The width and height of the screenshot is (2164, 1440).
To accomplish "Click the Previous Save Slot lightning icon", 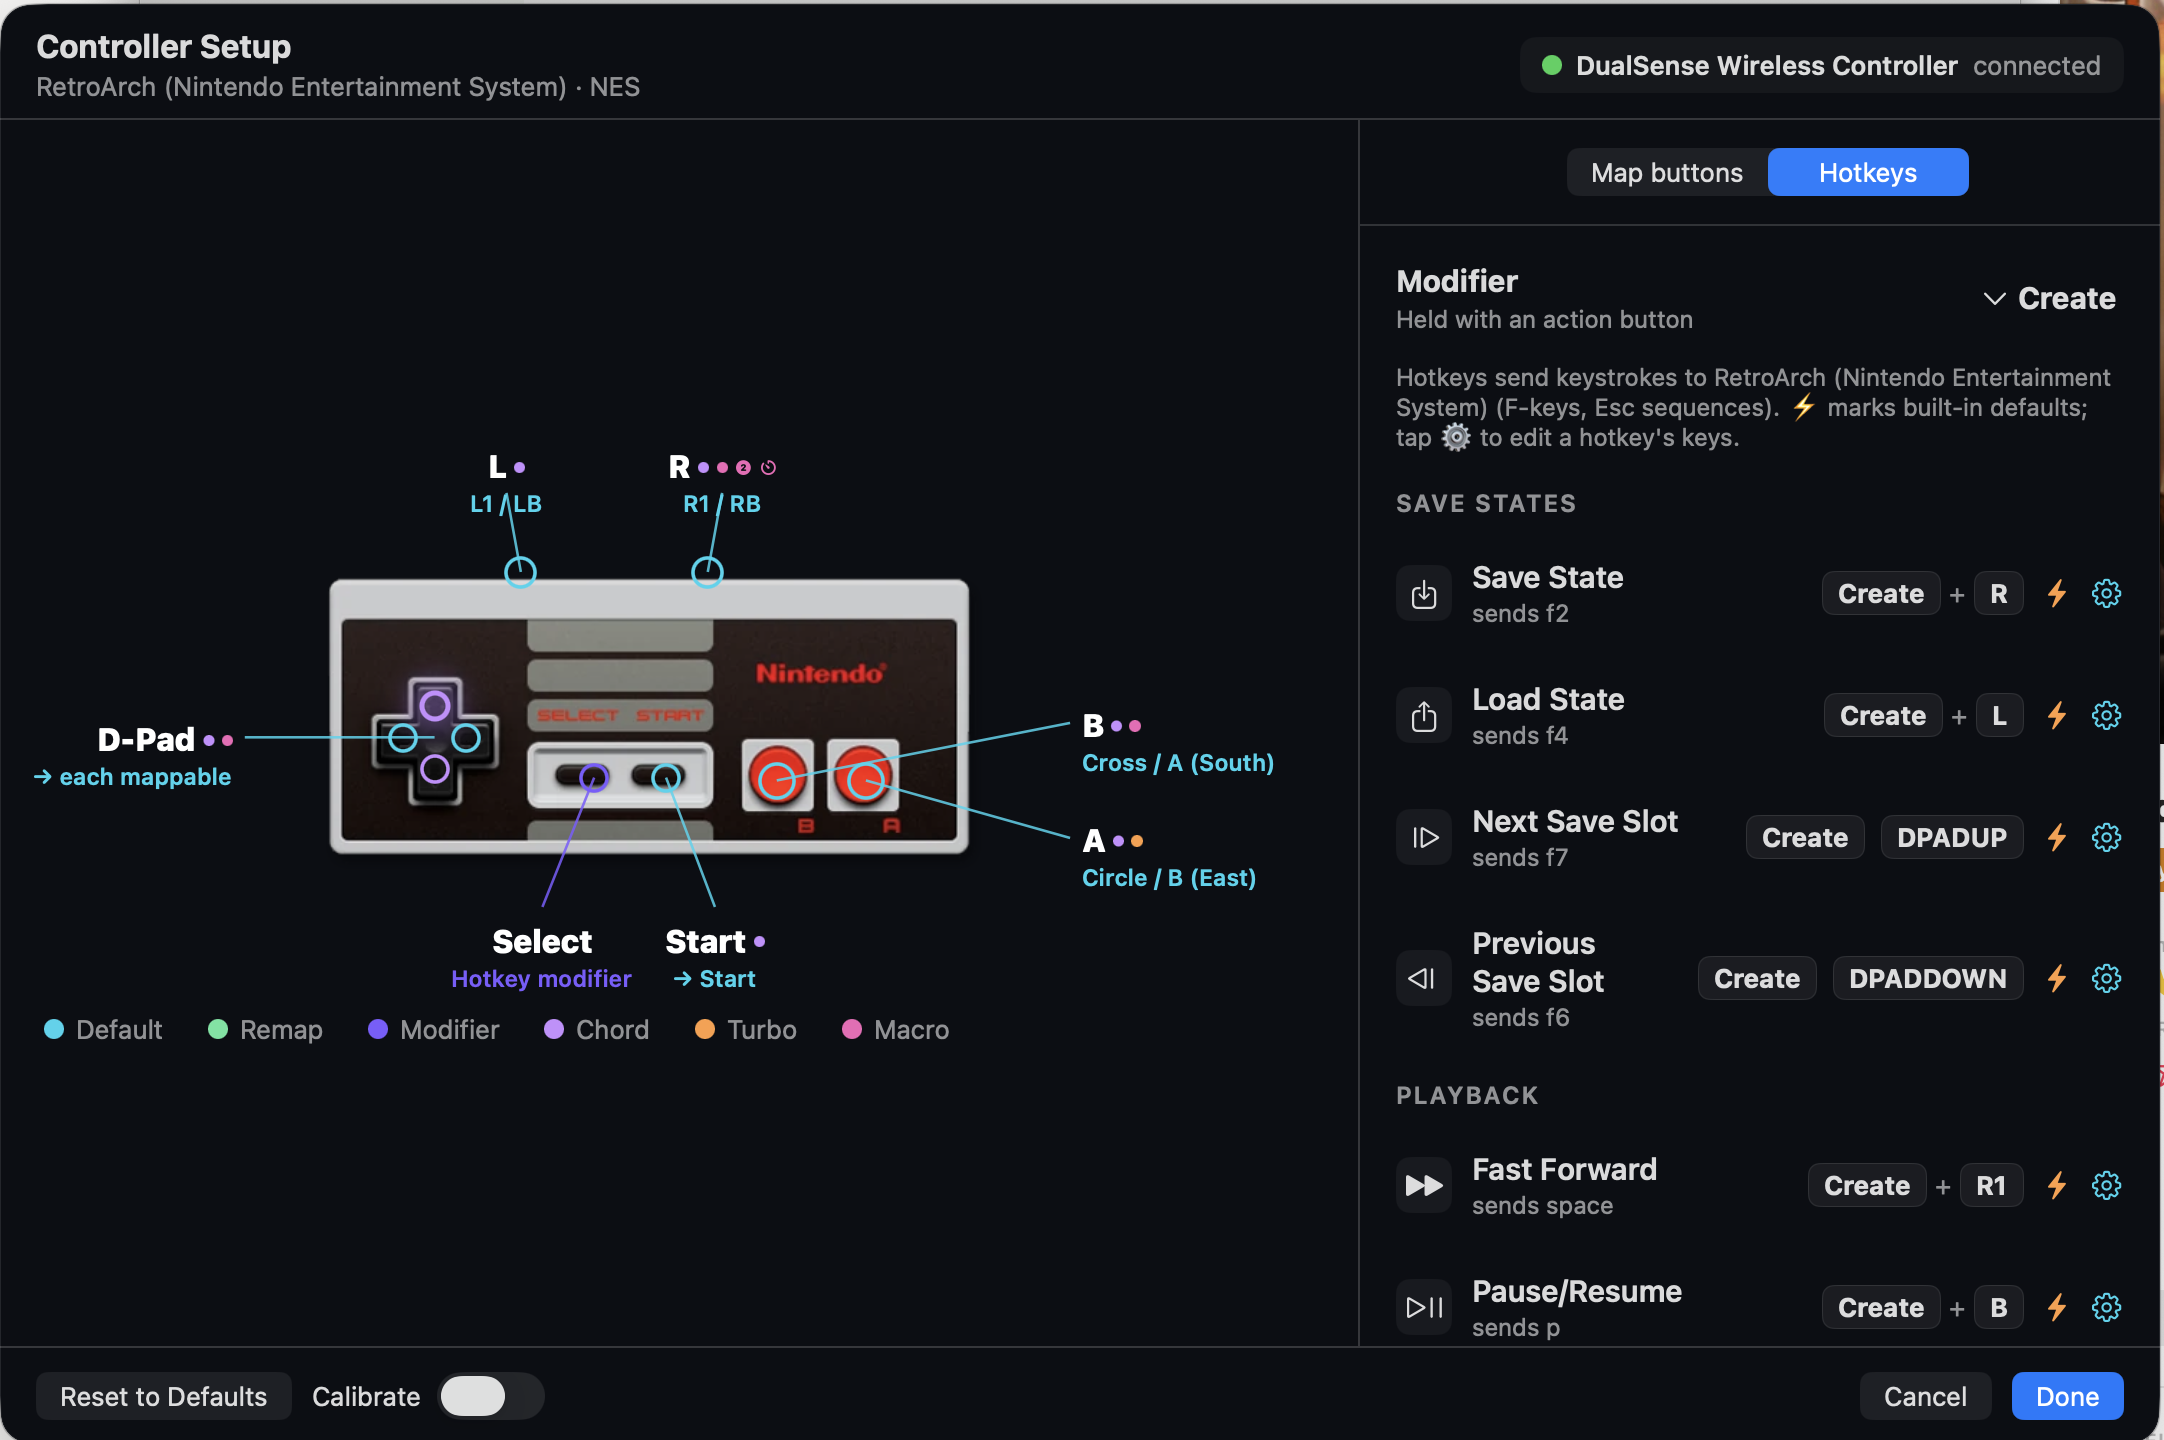I will (2057, 978).
